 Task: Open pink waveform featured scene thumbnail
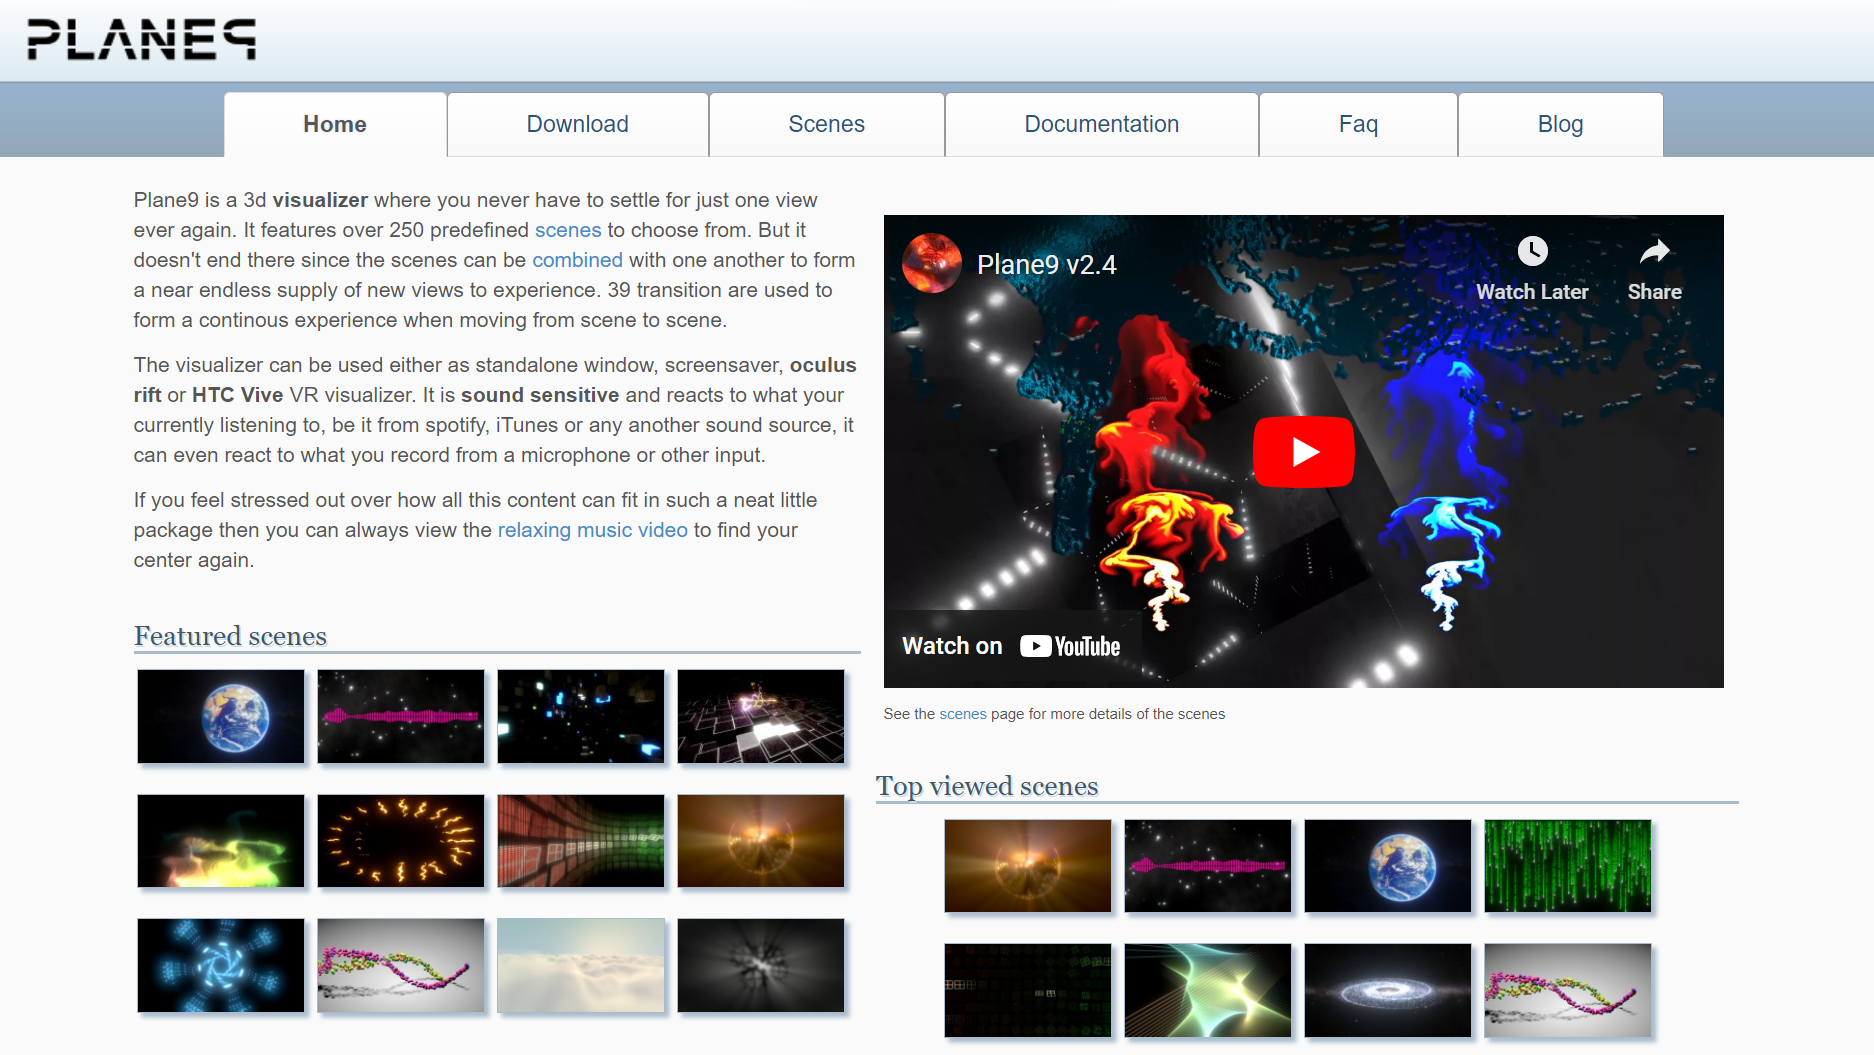pyautogui.click(x=401, y=716)
